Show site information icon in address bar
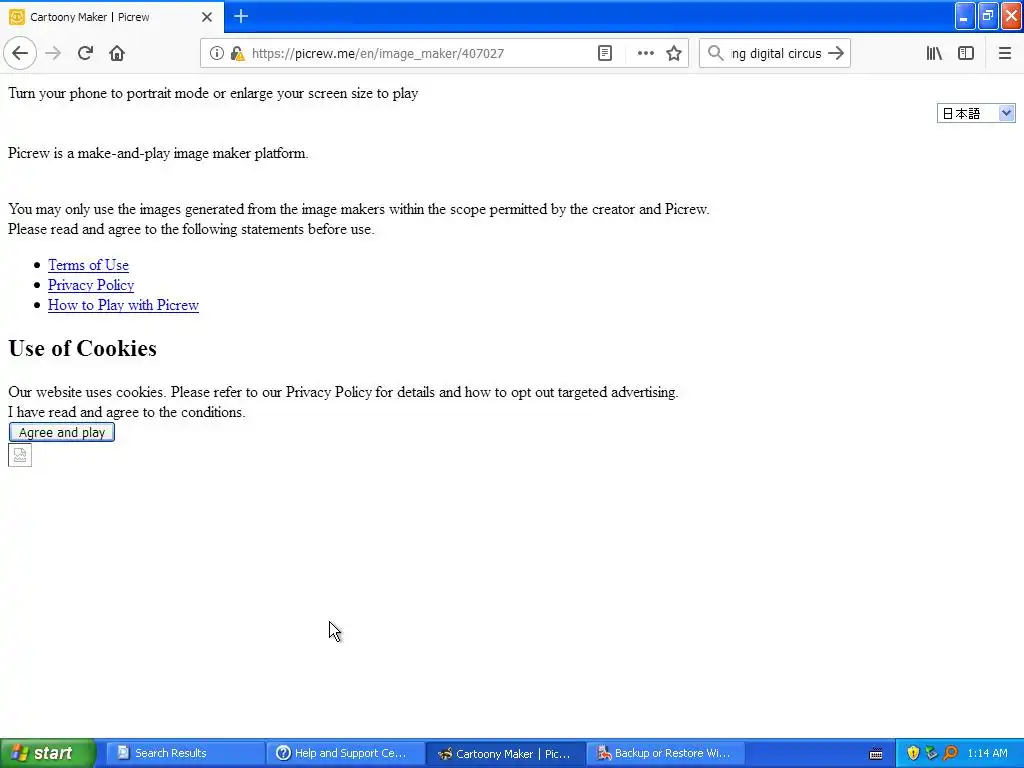The image size is (1024, 768). click(216, 53)
